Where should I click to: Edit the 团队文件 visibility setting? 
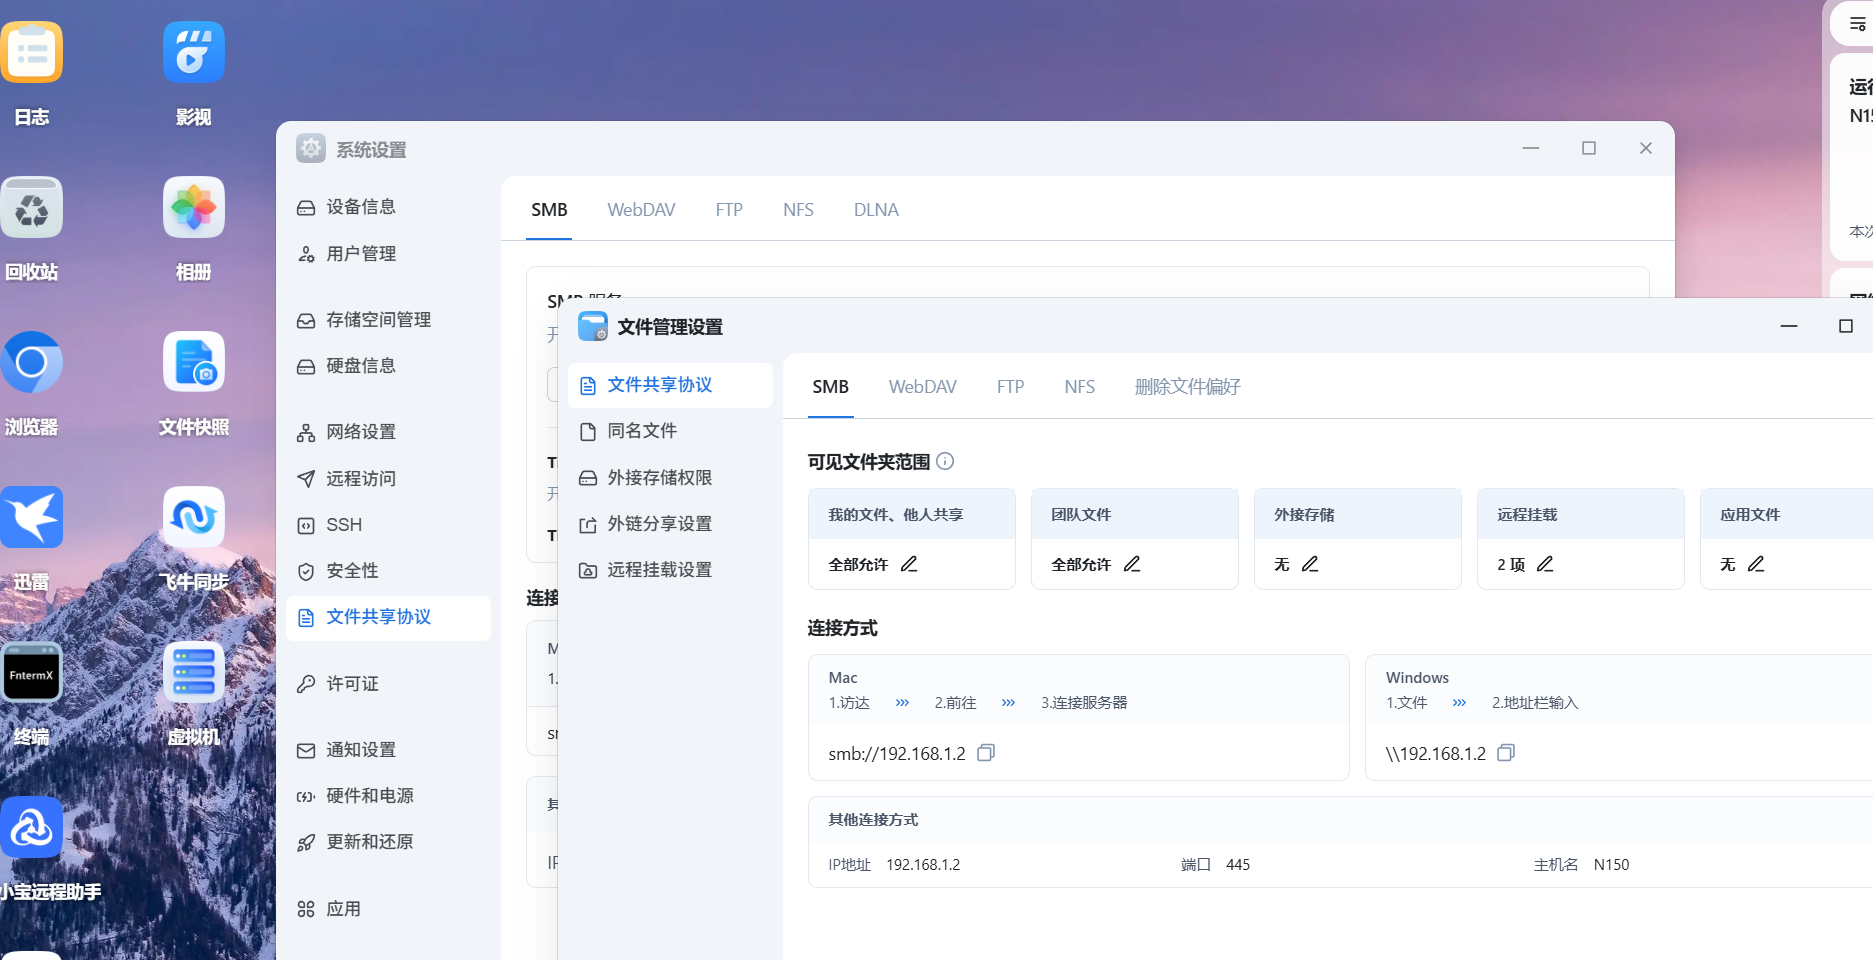pyautogui.click(x=1132, y=564)
